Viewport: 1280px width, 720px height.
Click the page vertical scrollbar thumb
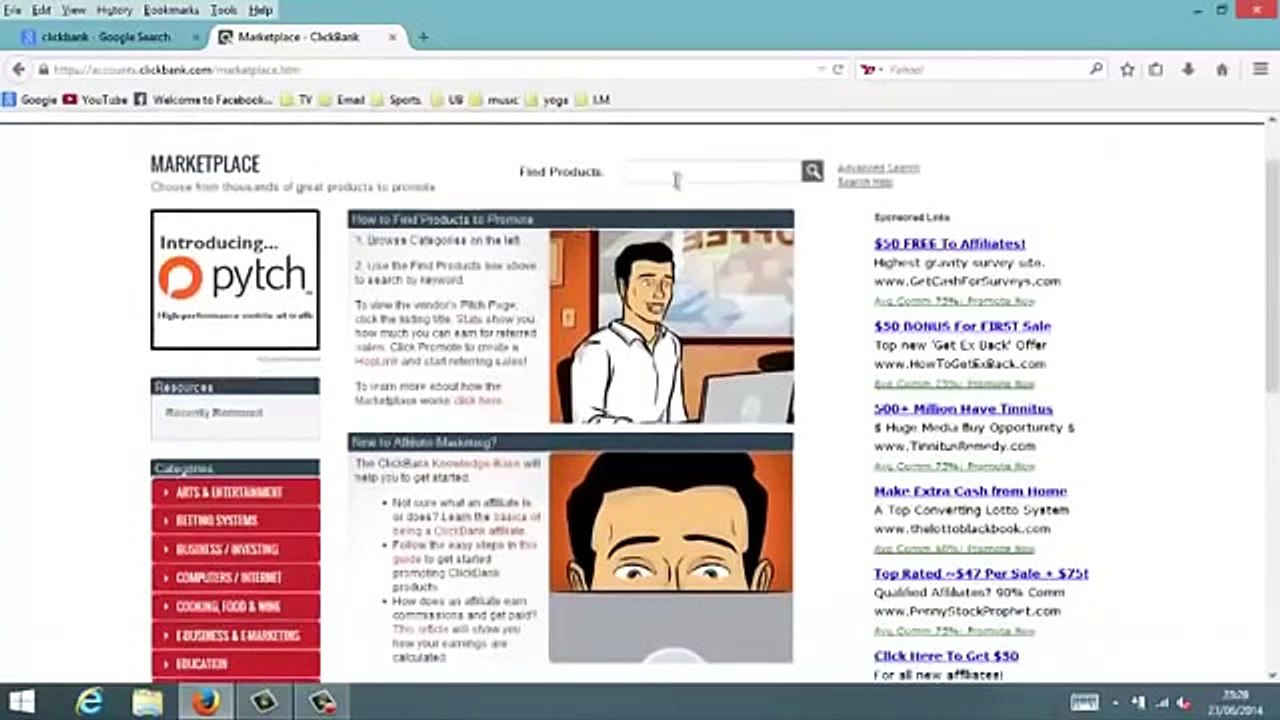tap(1271, 275)
